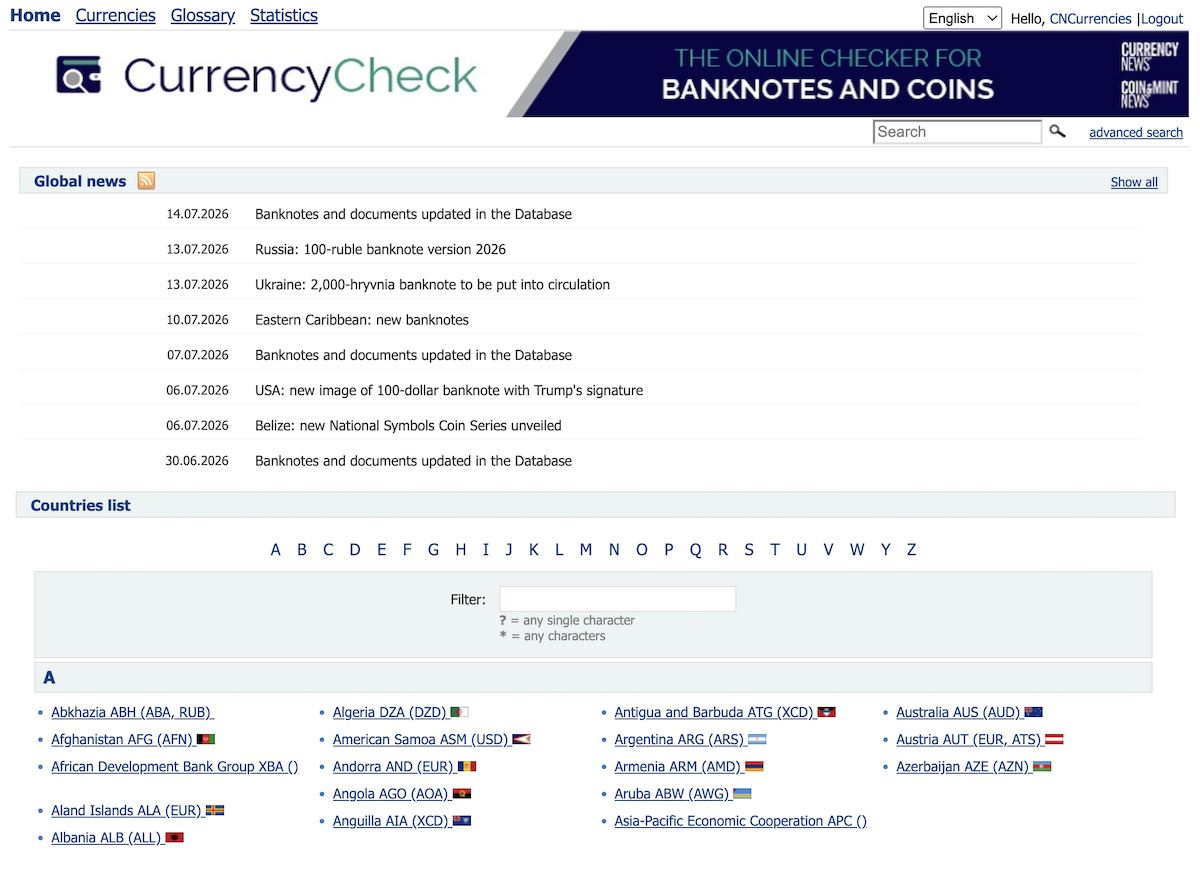The image size is (1200, 879).
Task: Open Abkhazia ABH (ABA, RUB) link
Action: tap(133, 713)
